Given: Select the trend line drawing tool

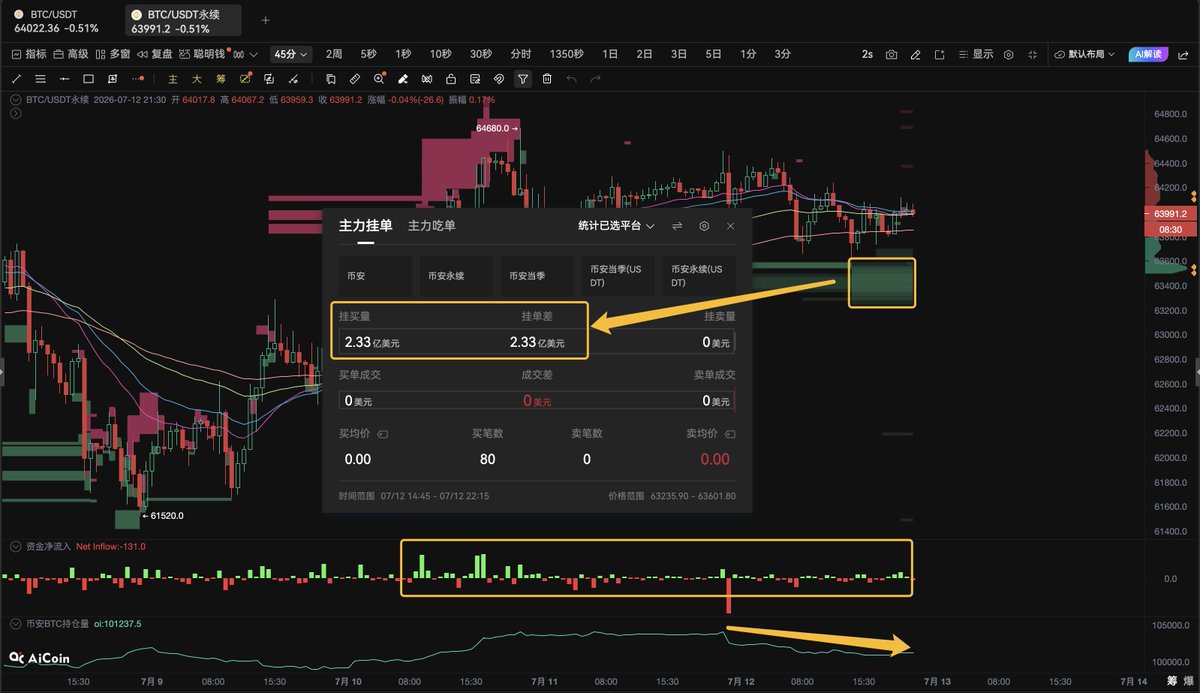Looking at the screenshot, I should [16, 78].
